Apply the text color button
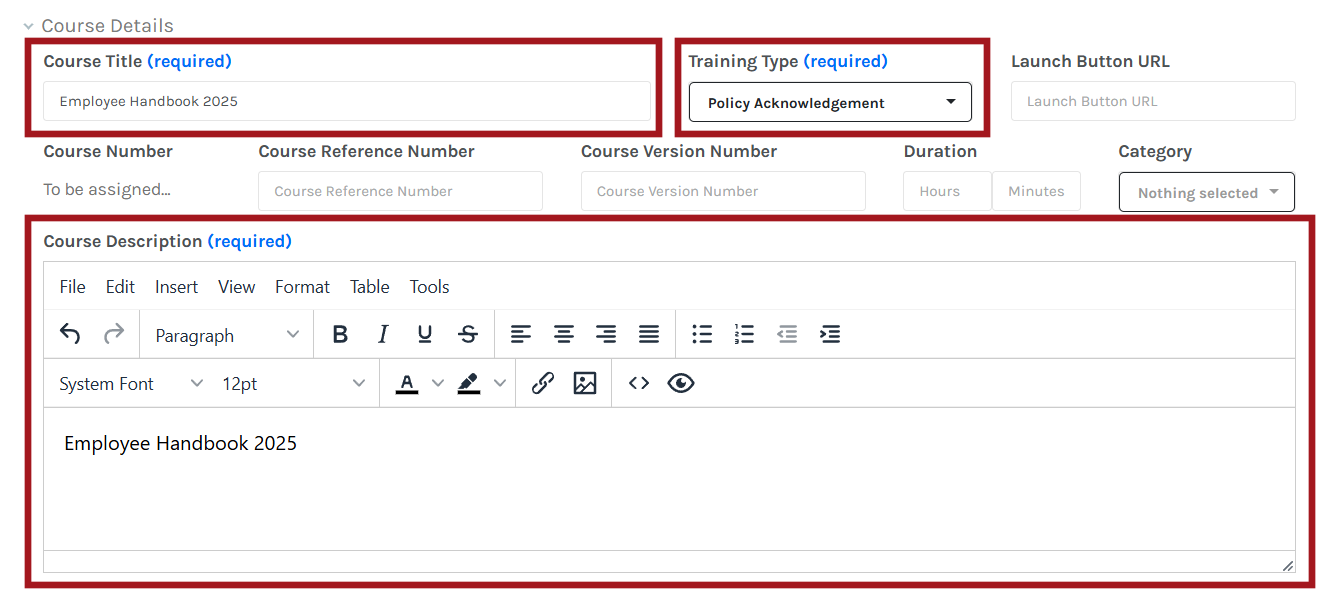Image resolution: width=1328 pixels, height=603 pixels. 407,383
